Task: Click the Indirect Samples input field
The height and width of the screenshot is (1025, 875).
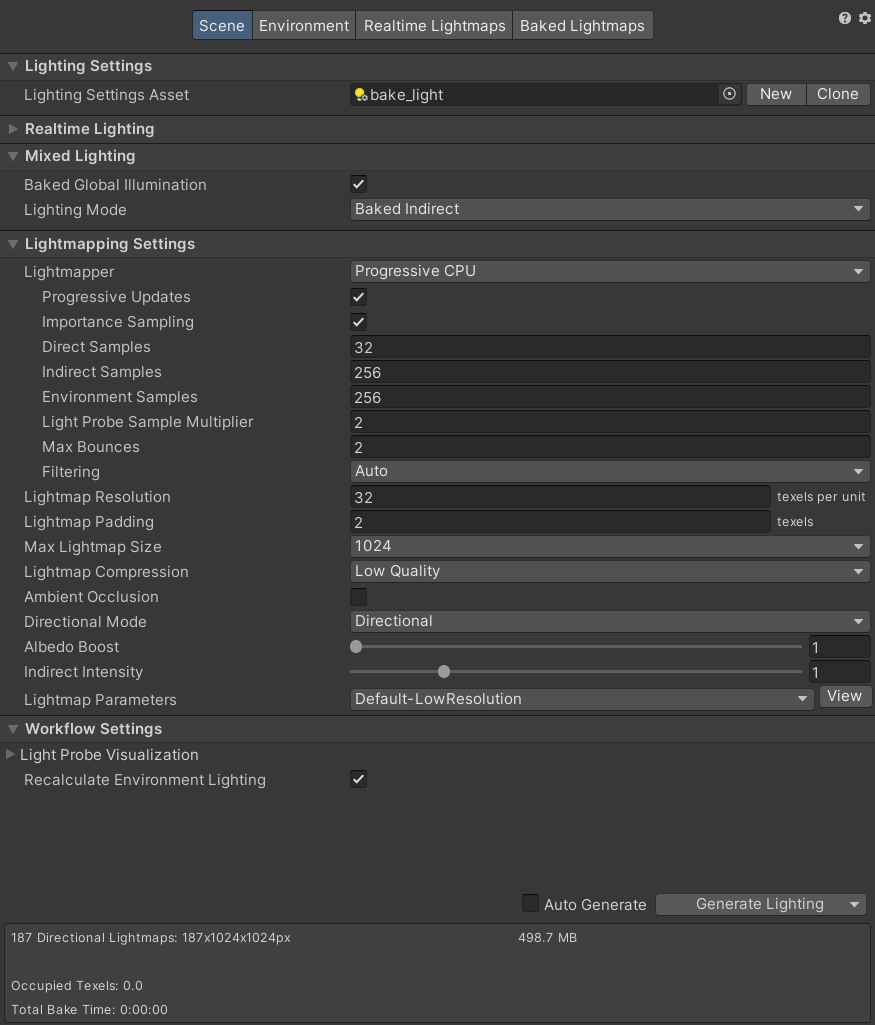Action: [610, 372]
